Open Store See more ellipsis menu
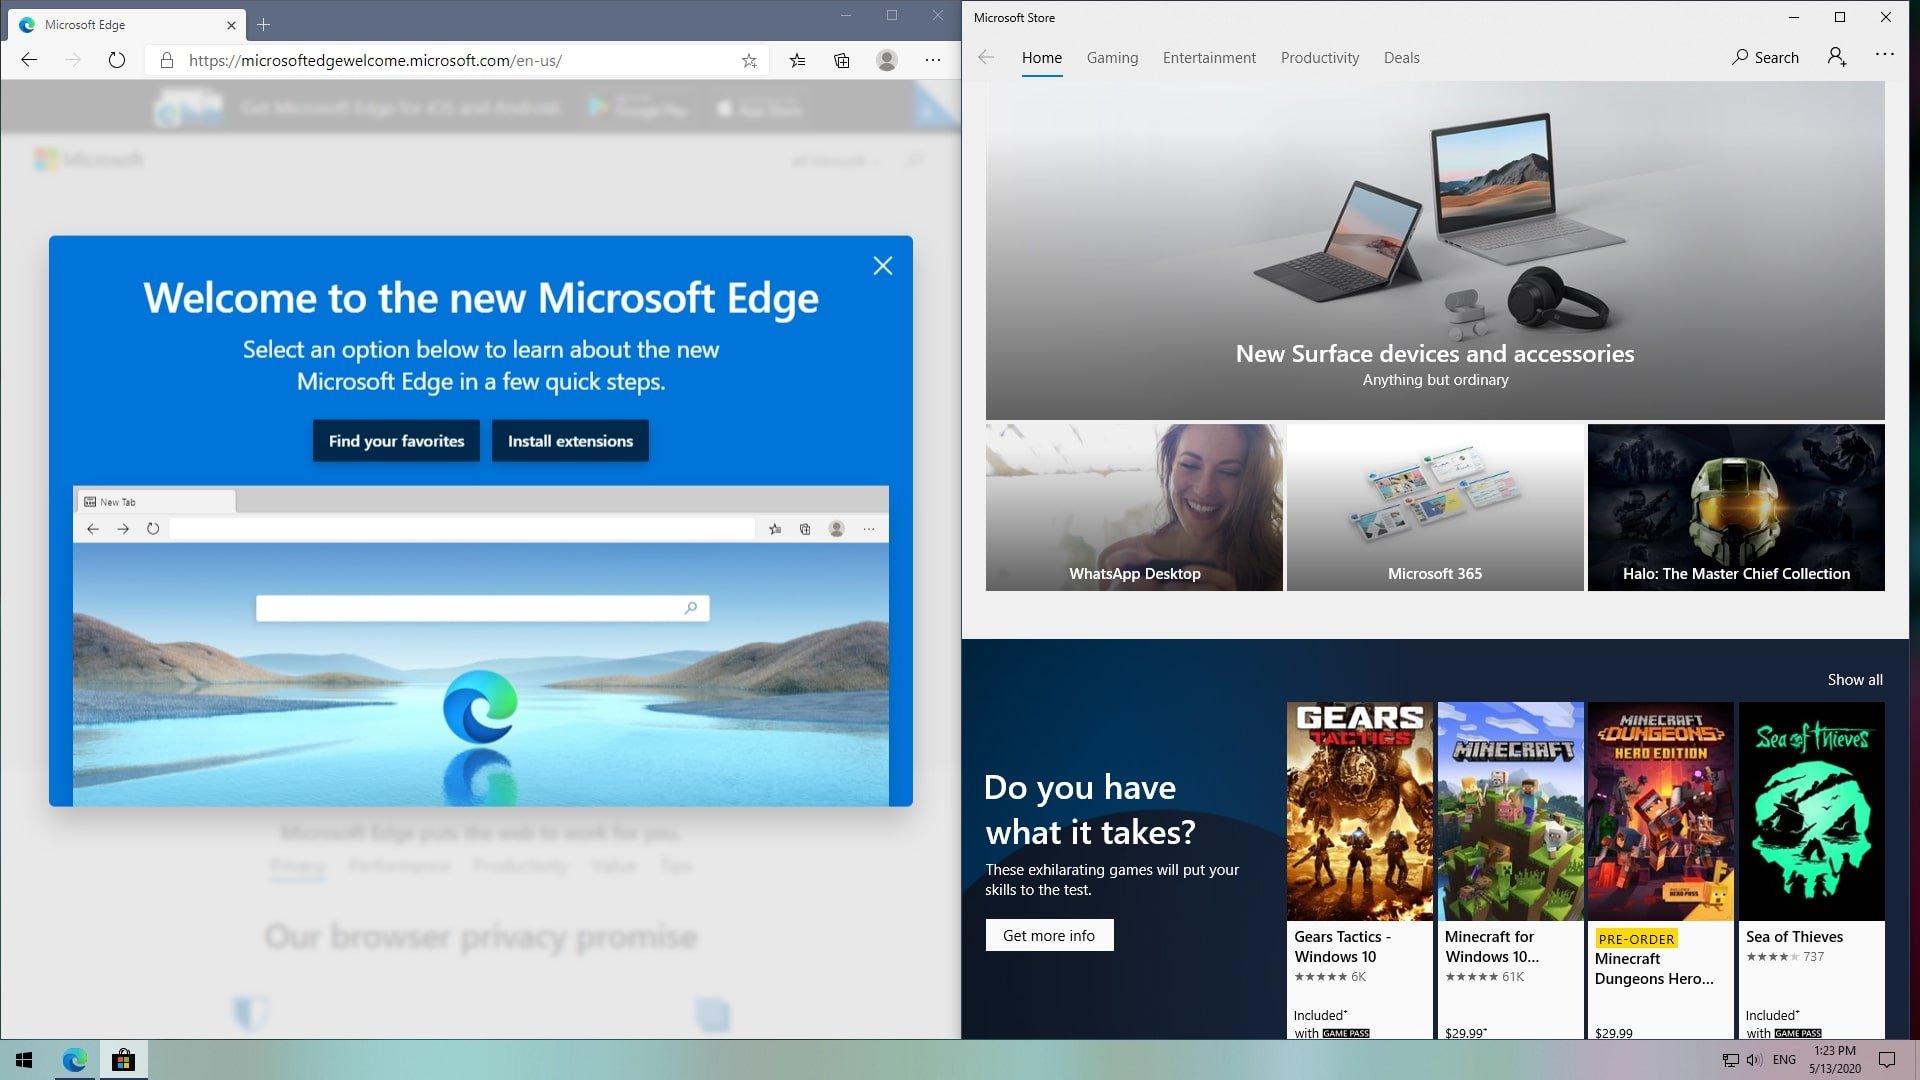The width and height of the screenshot is (1920, 1080). pos(1885,55)
